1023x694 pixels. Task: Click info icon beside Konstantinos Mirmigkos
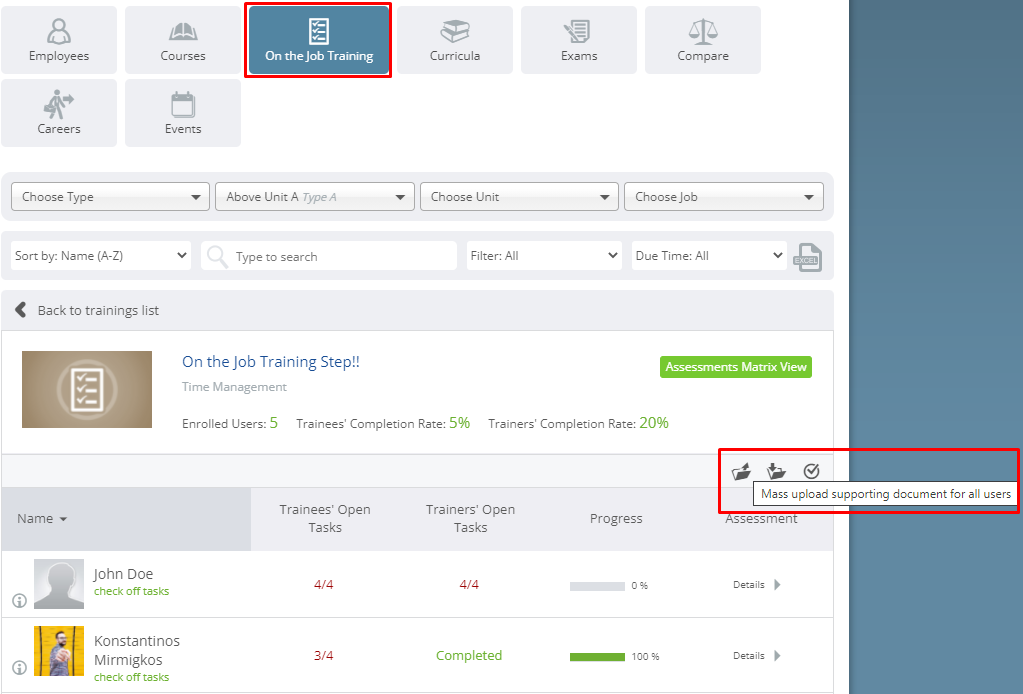coord(20,667)
